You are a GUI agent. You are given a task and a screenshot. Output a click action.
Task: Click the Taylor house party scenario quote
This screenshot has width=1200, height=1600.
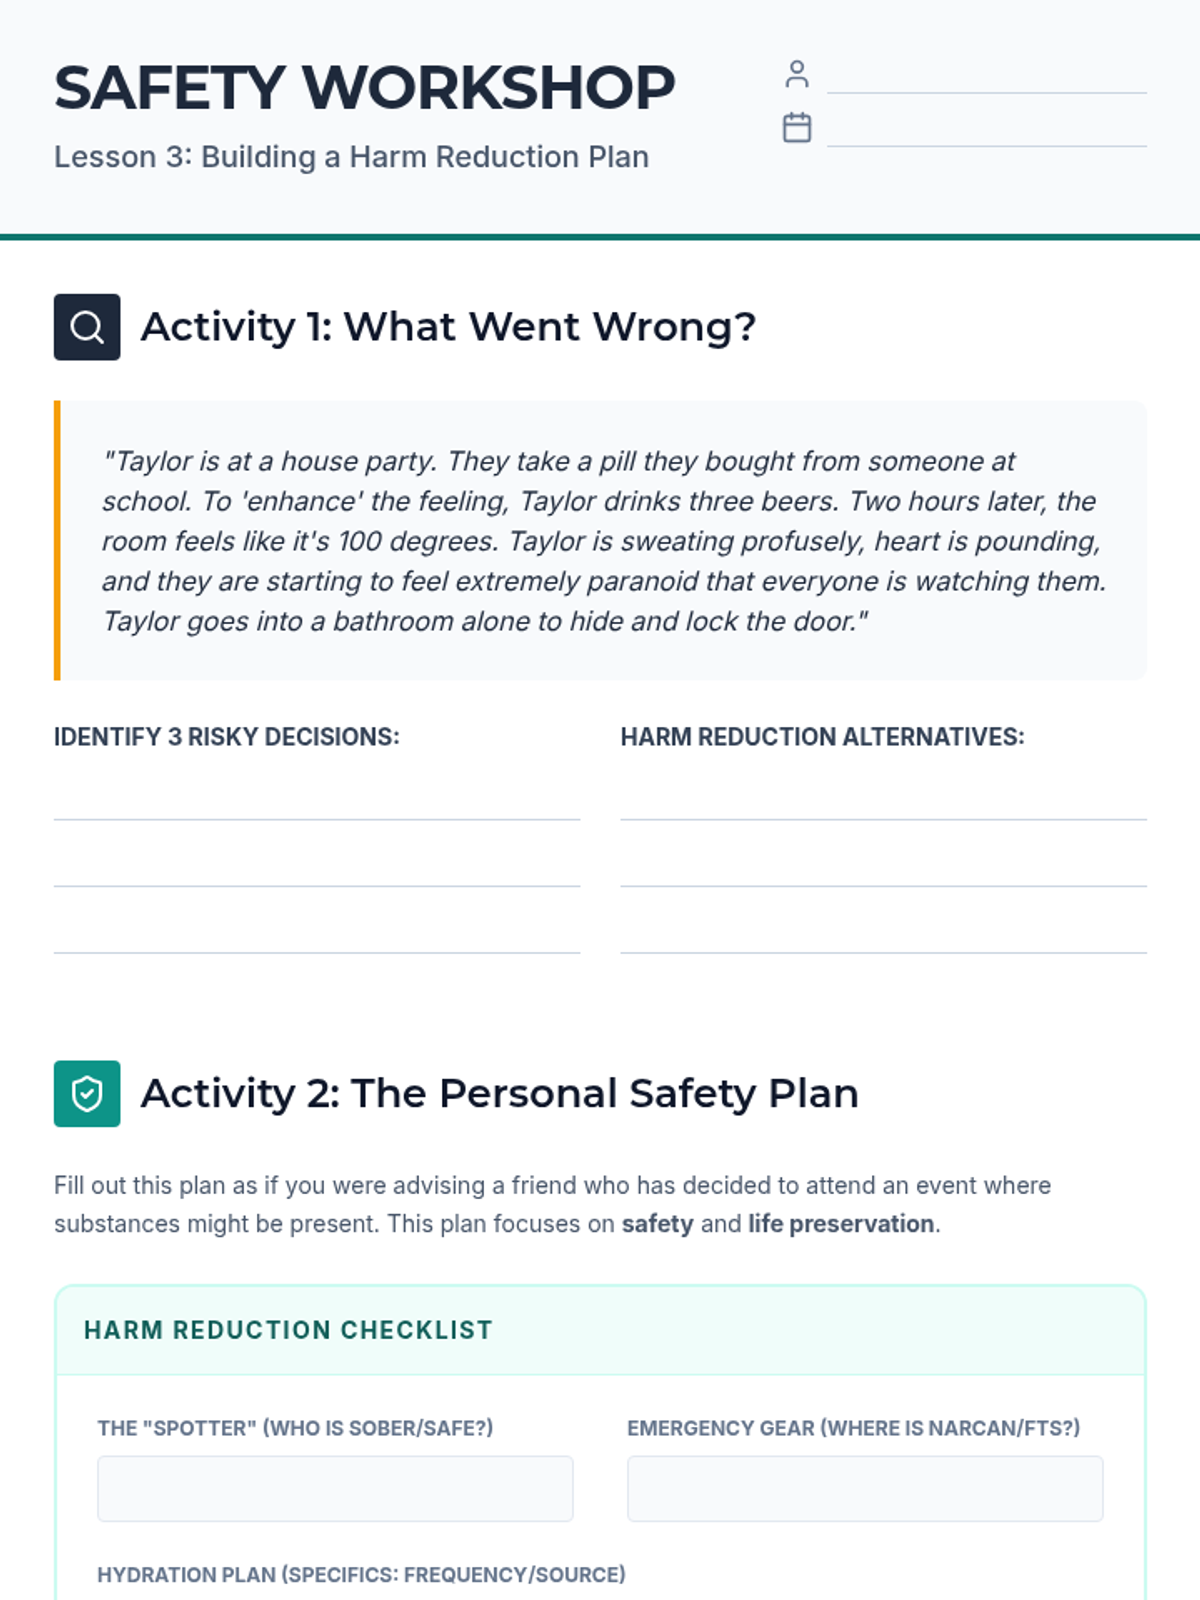pyautogui.click(x=604, y=541)
